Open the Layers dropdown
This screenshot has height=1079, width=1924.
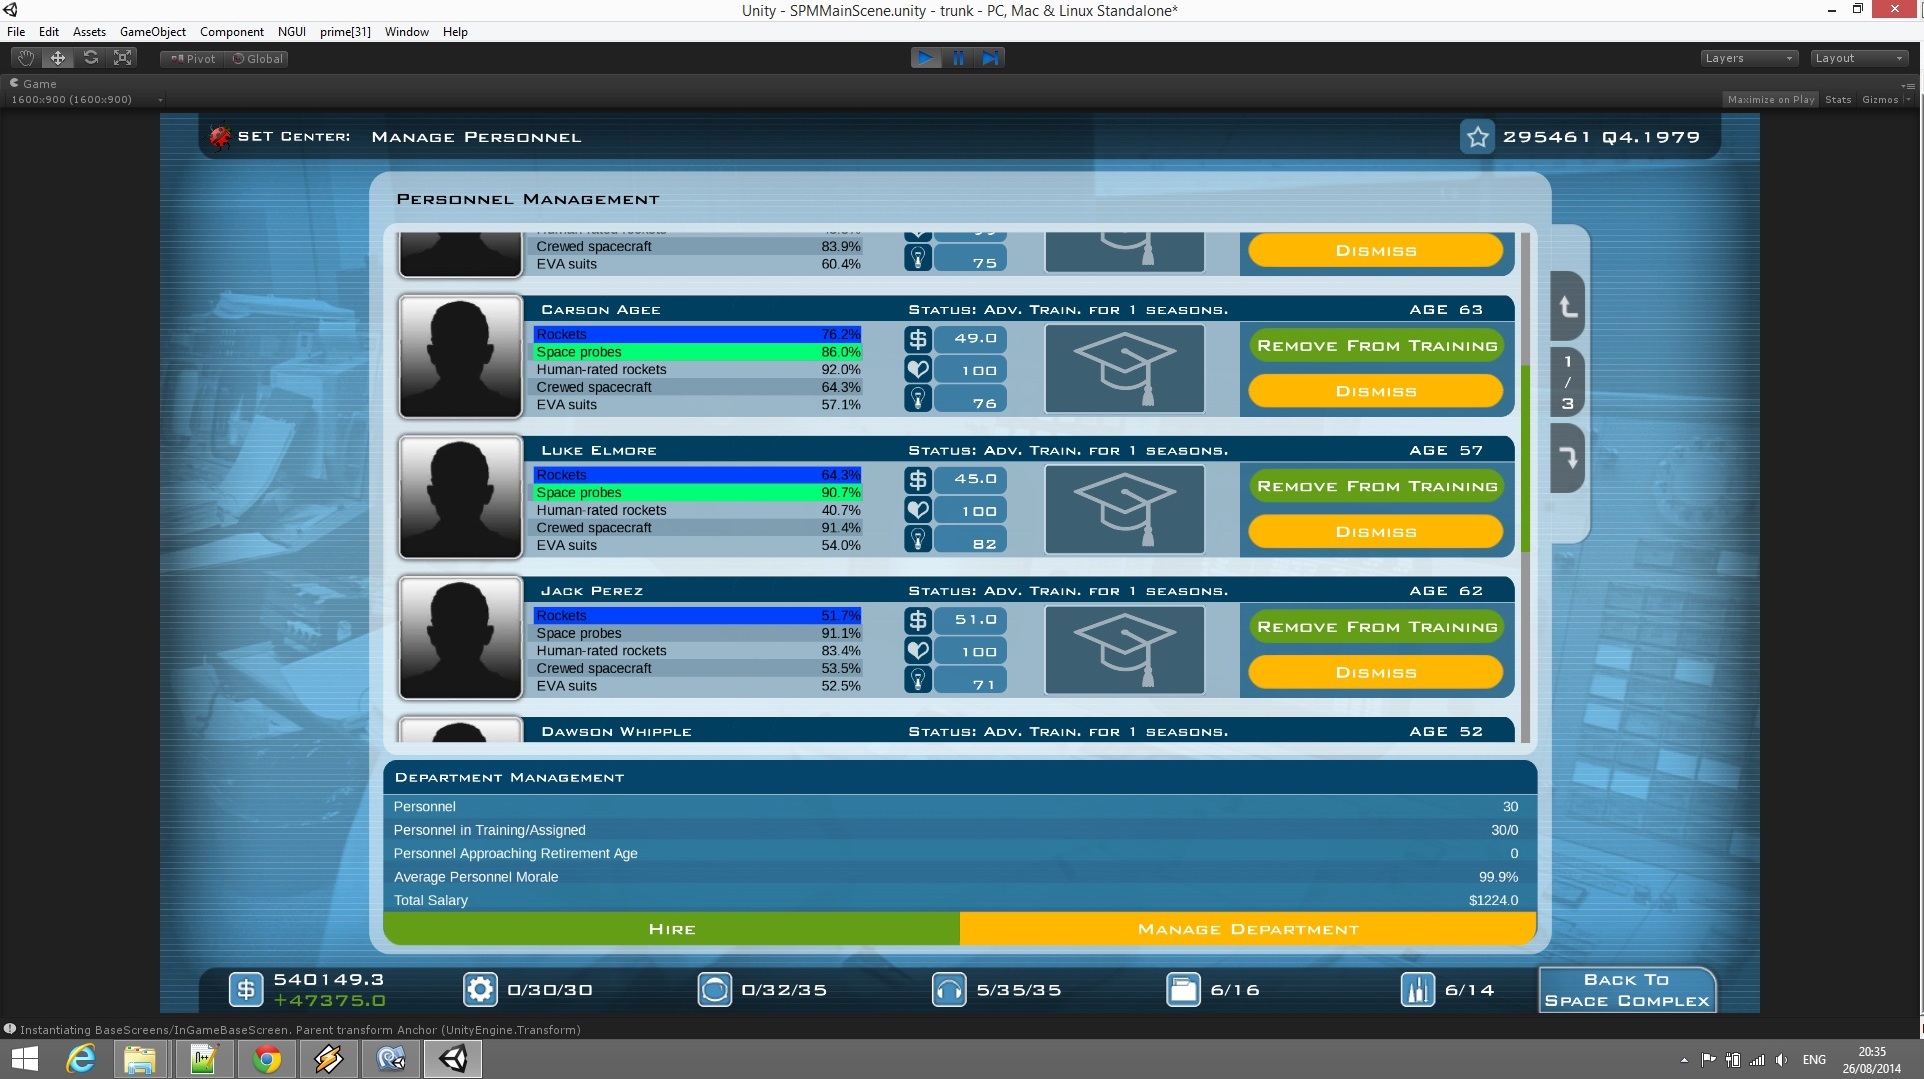(1749, 58)
